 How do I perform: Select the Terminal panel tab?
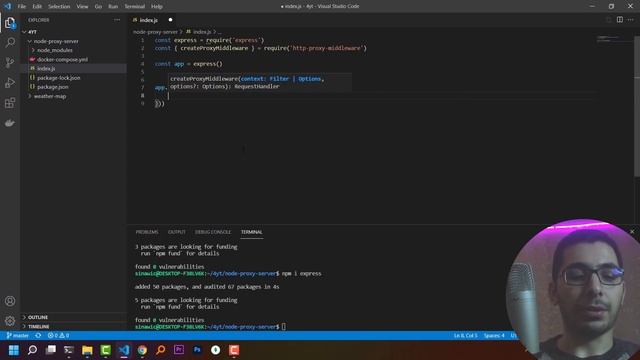(x=251, y=232)
